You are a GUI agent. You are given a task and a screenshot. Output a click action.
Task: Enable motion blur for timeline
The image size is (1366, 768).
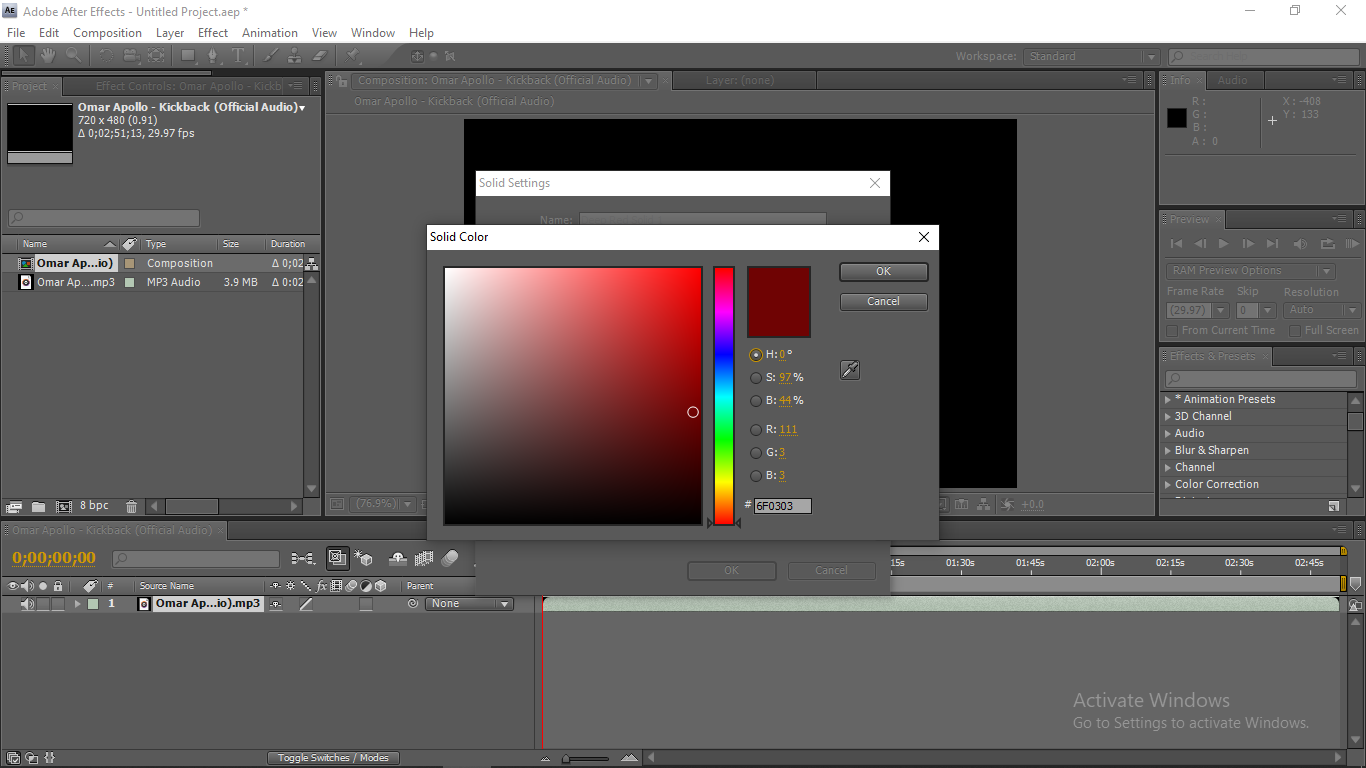[450, 559]
